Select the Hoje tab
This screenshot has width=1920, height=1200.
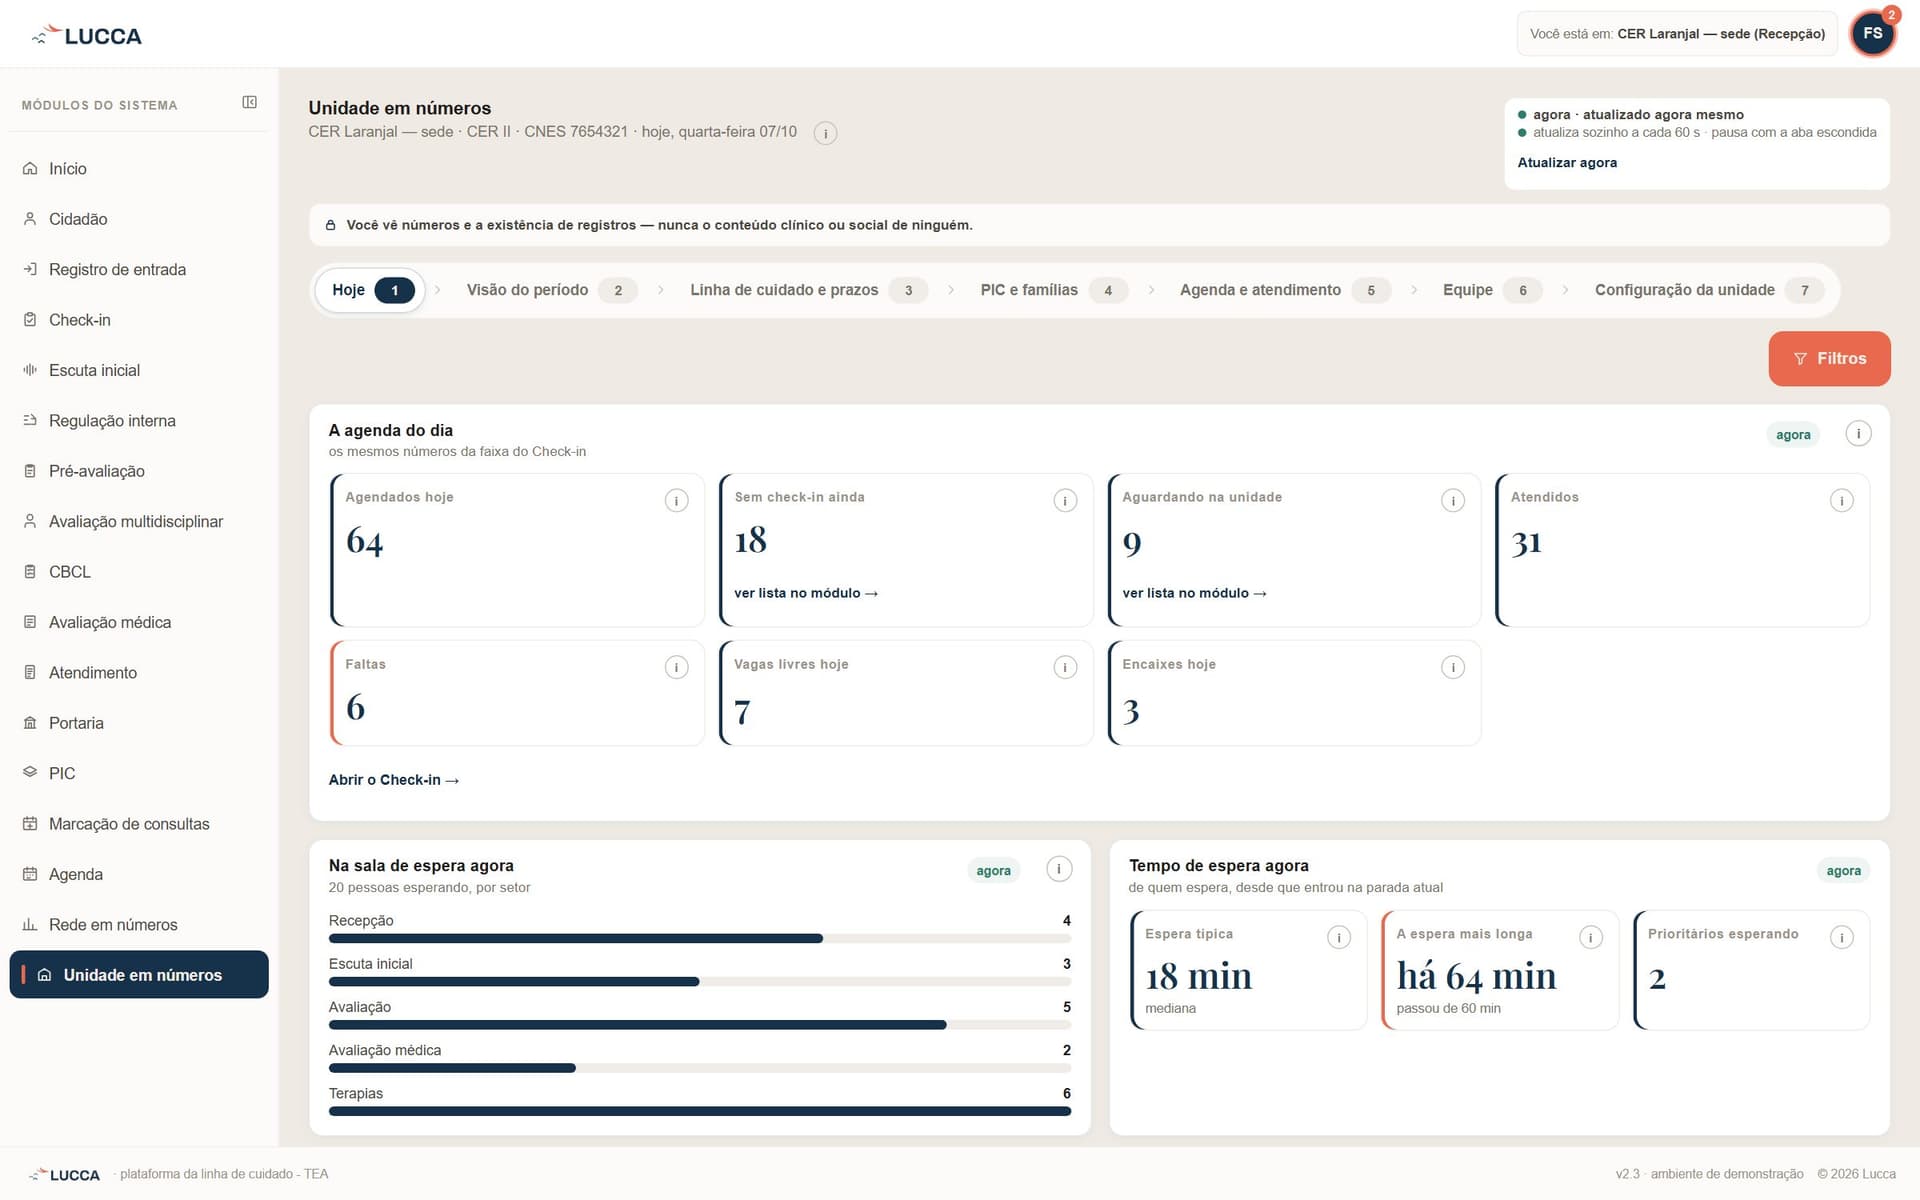click(x=371, y=290)
